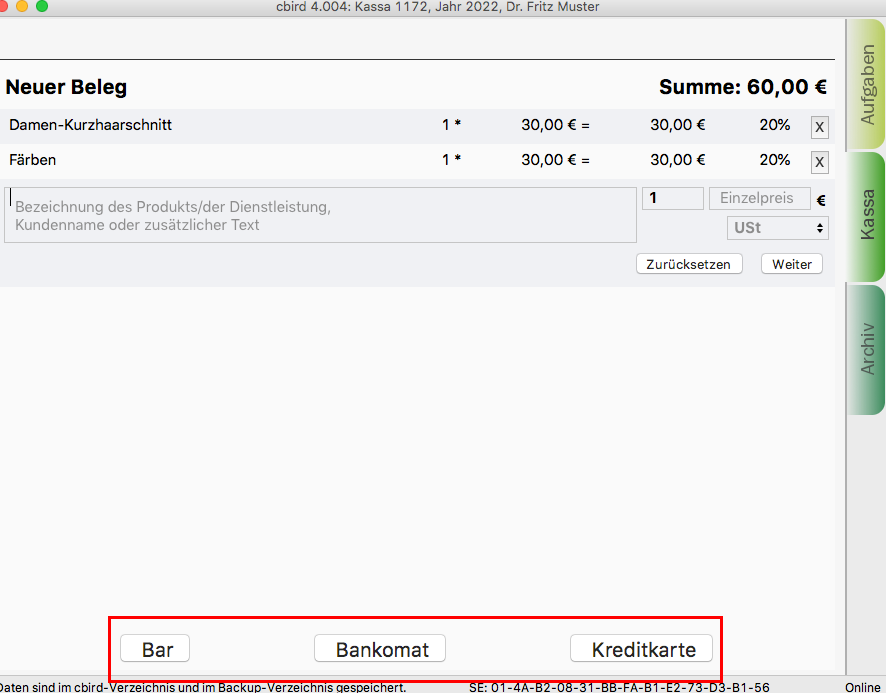
Task: Minimize the cbird window
Action: coord(23,6)
